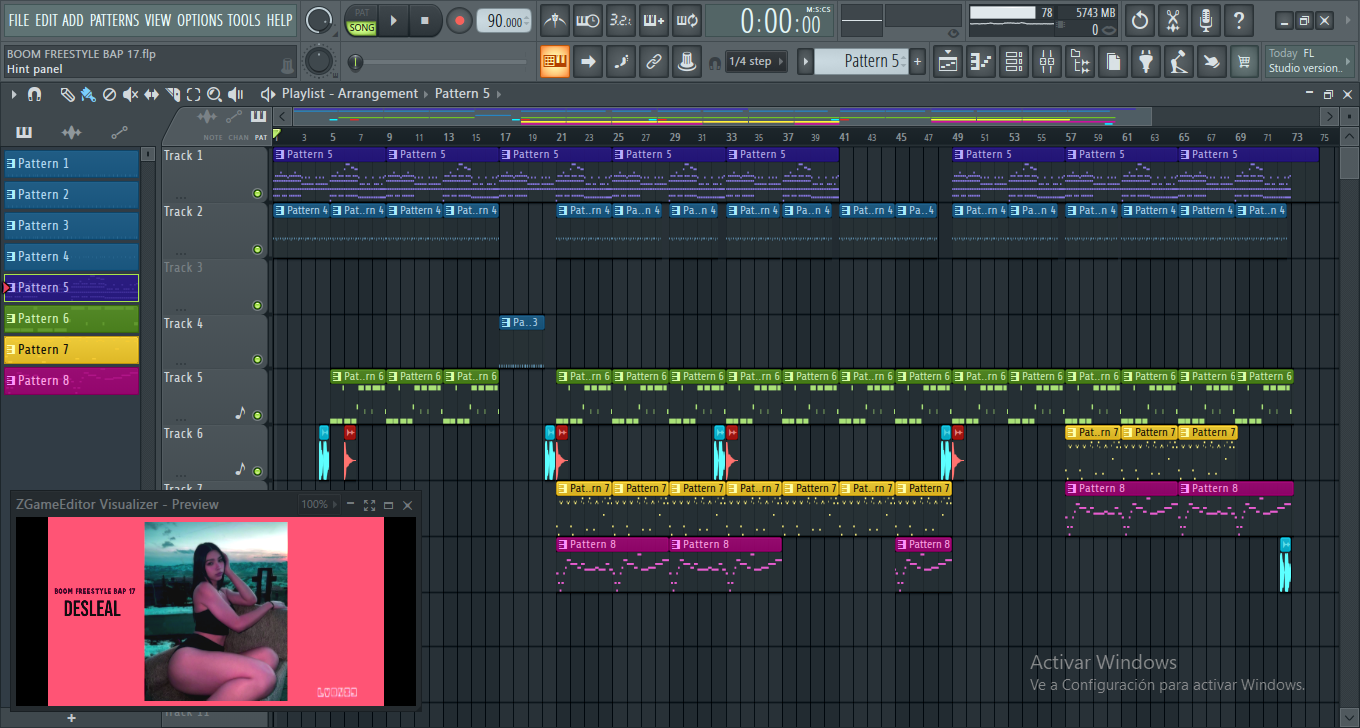The image size is (1360, 728).
Task: Open the EDIT menu
Action: pos(46,20)
